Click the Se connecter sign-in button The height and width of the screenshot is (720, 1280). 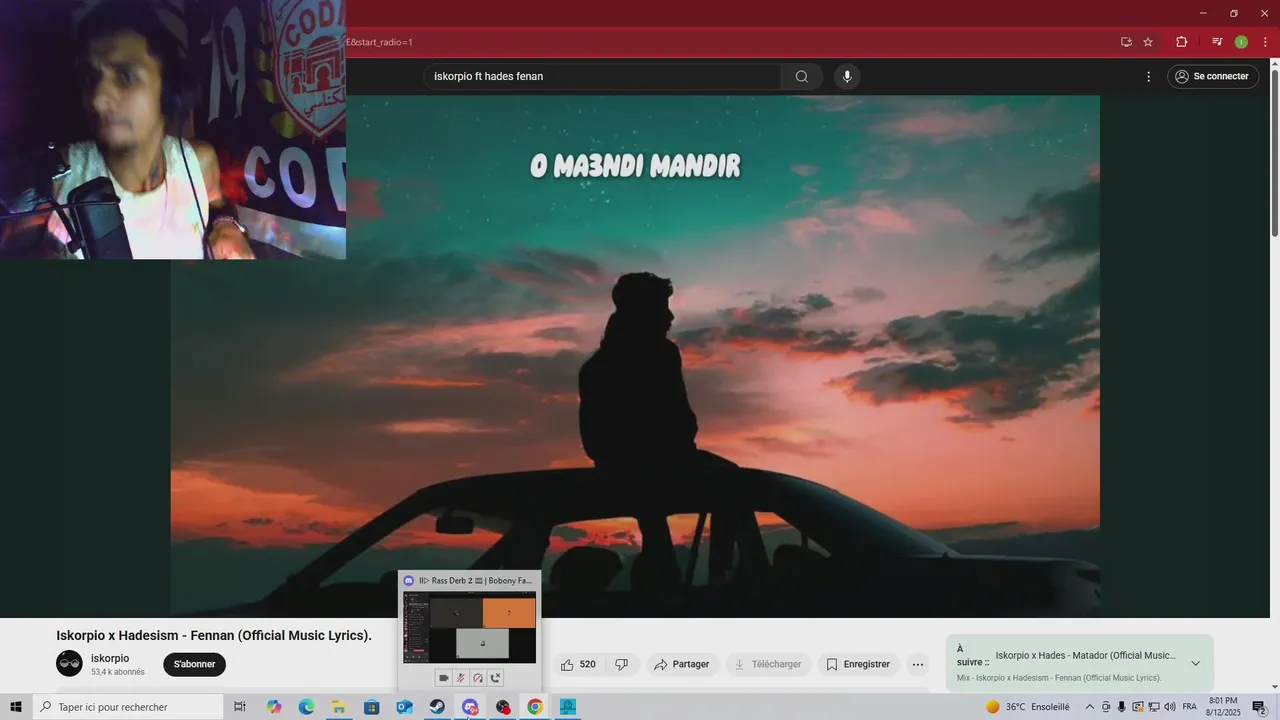coord(1213,77)
